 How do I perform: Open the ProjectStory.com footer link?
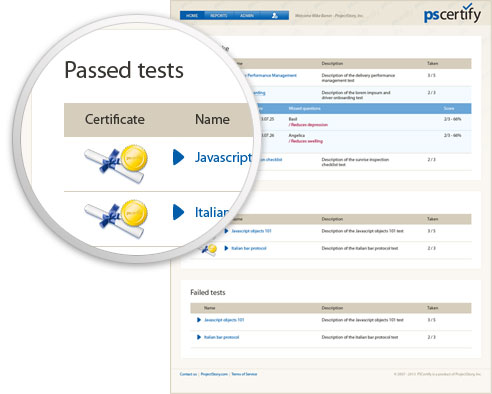coord(214,374)
